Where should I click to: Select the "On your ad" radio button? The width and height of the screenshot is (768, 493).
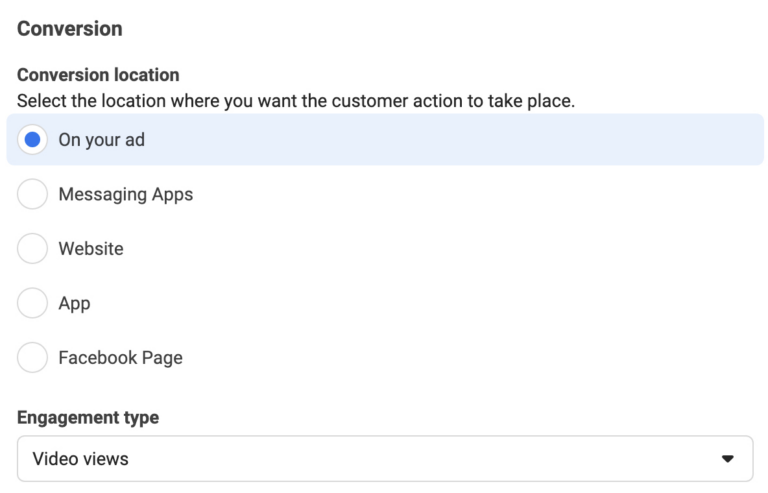click(32, 140)
